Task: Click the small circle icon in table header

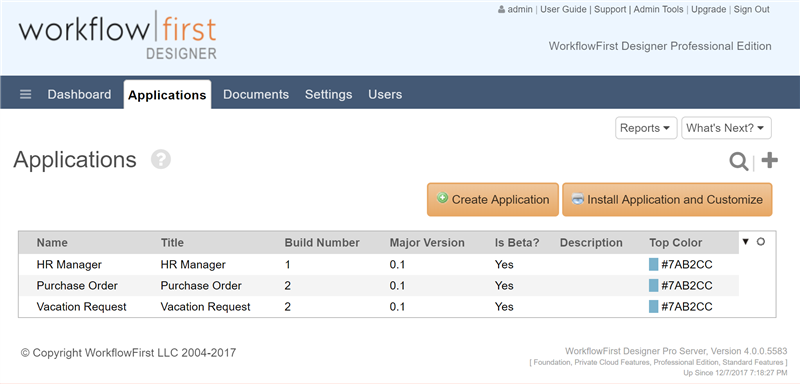Action: [x=761, y=242]
